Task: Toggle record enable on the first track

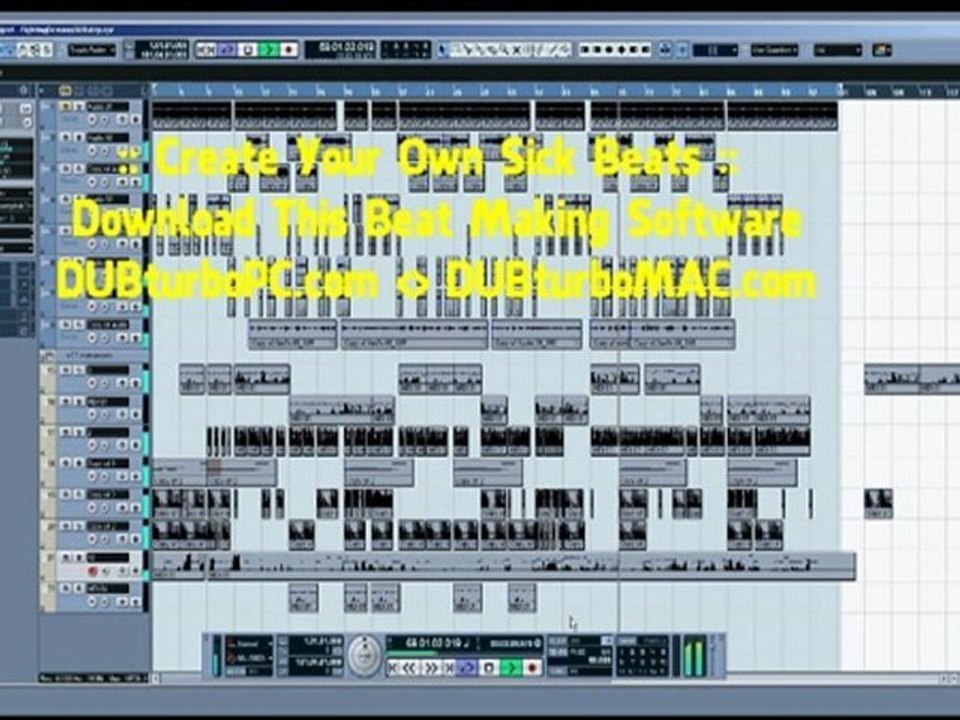Action: 92,120
